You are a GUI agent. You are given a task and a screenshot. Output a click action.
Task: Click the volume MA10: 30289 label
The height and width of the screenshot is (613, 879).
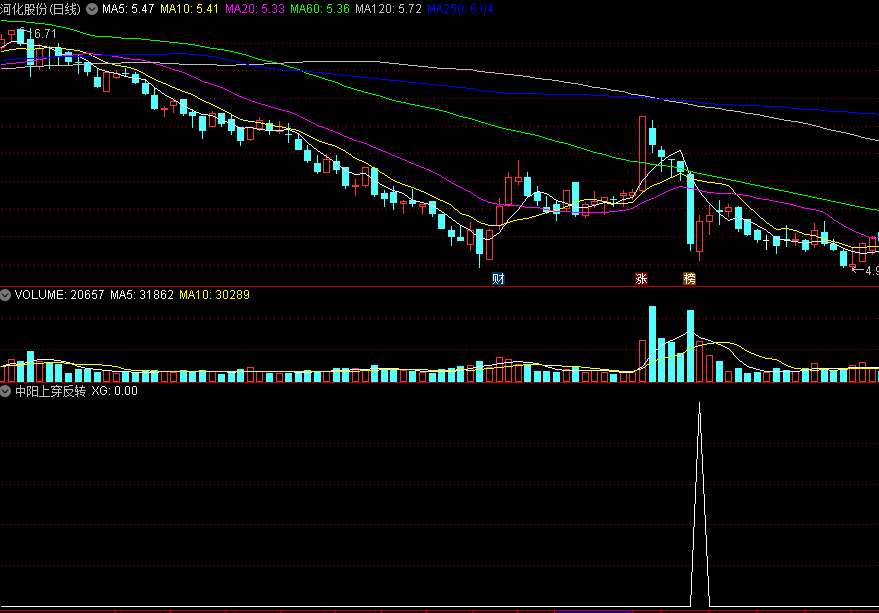[215, 295]
